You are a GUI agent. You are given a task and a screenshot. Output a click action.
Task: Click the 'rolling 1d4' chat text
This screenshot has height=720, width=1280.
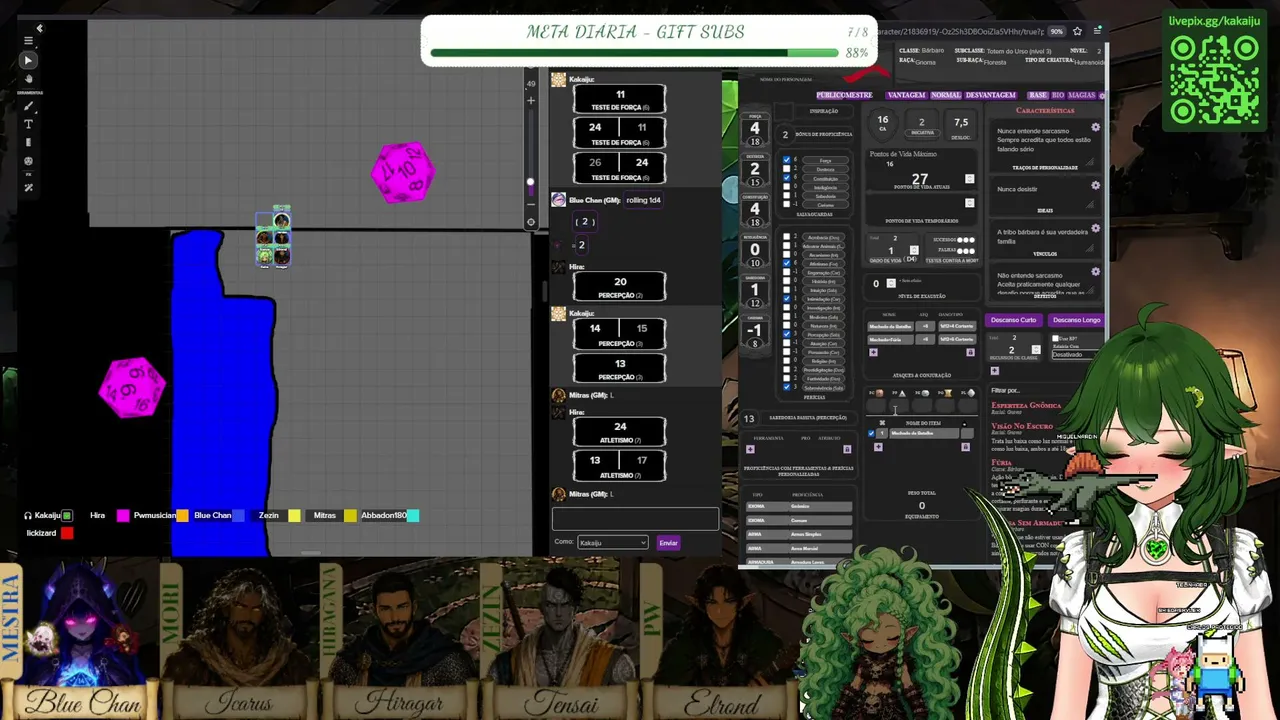tap(643, 200)
